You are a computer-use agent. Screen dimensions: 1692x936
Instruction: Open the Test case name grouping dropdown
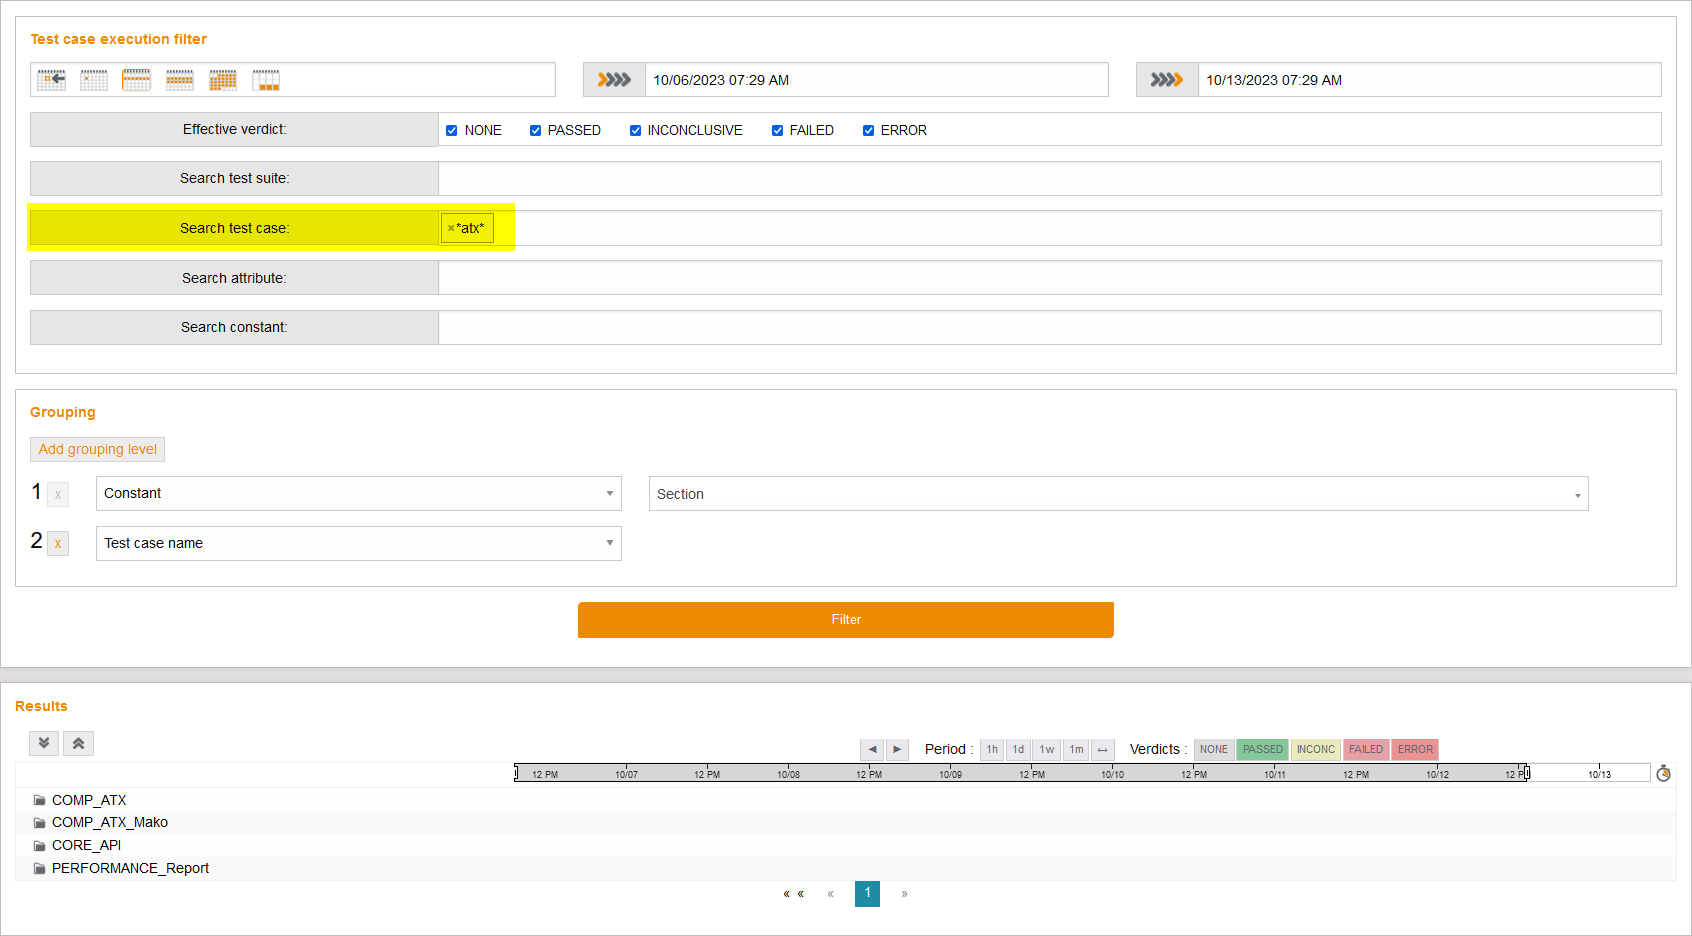click(x=358, y=544)
